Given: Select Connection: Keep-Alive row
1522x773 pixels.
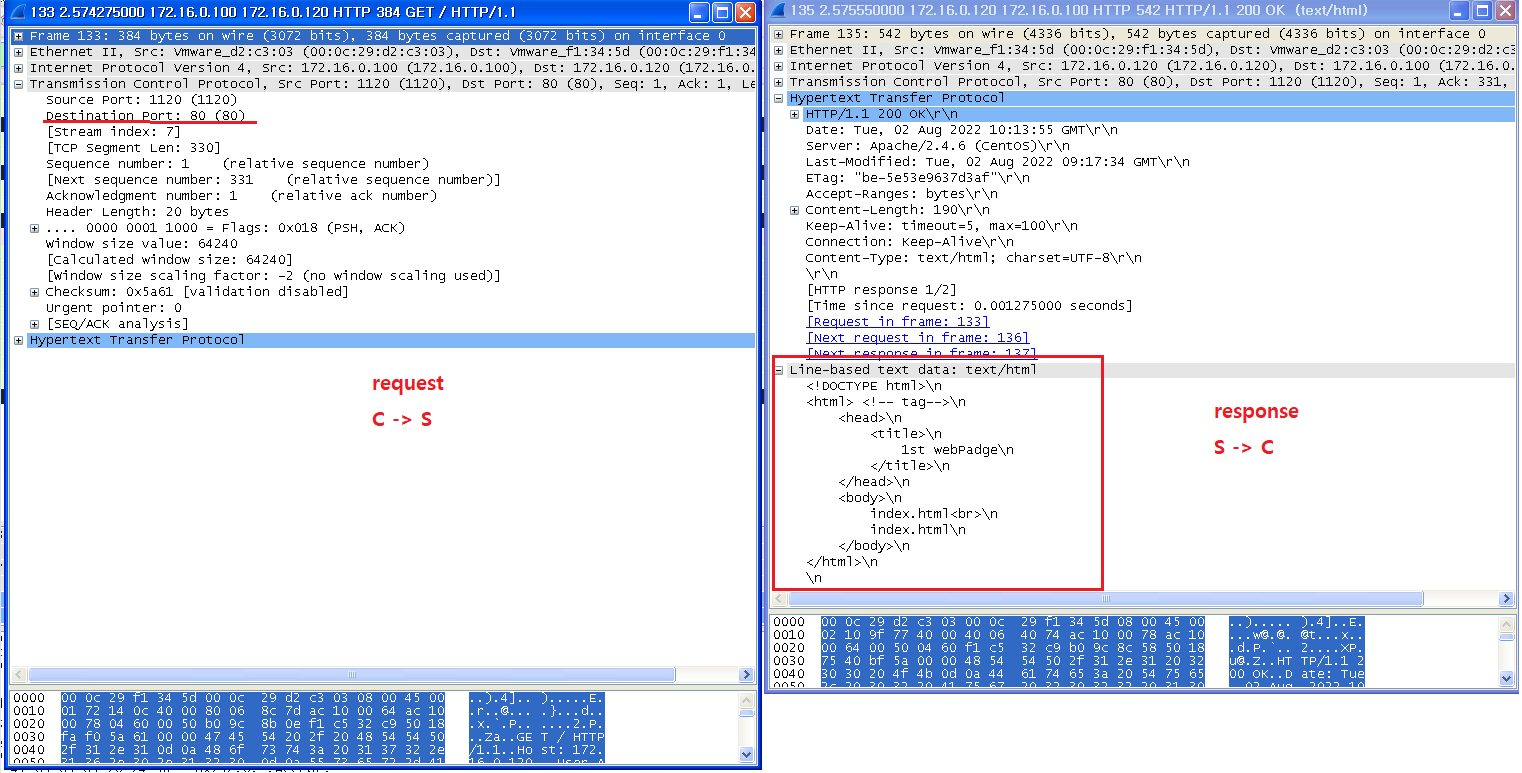Looking at the screenshot, I should (x=909, y=242).
